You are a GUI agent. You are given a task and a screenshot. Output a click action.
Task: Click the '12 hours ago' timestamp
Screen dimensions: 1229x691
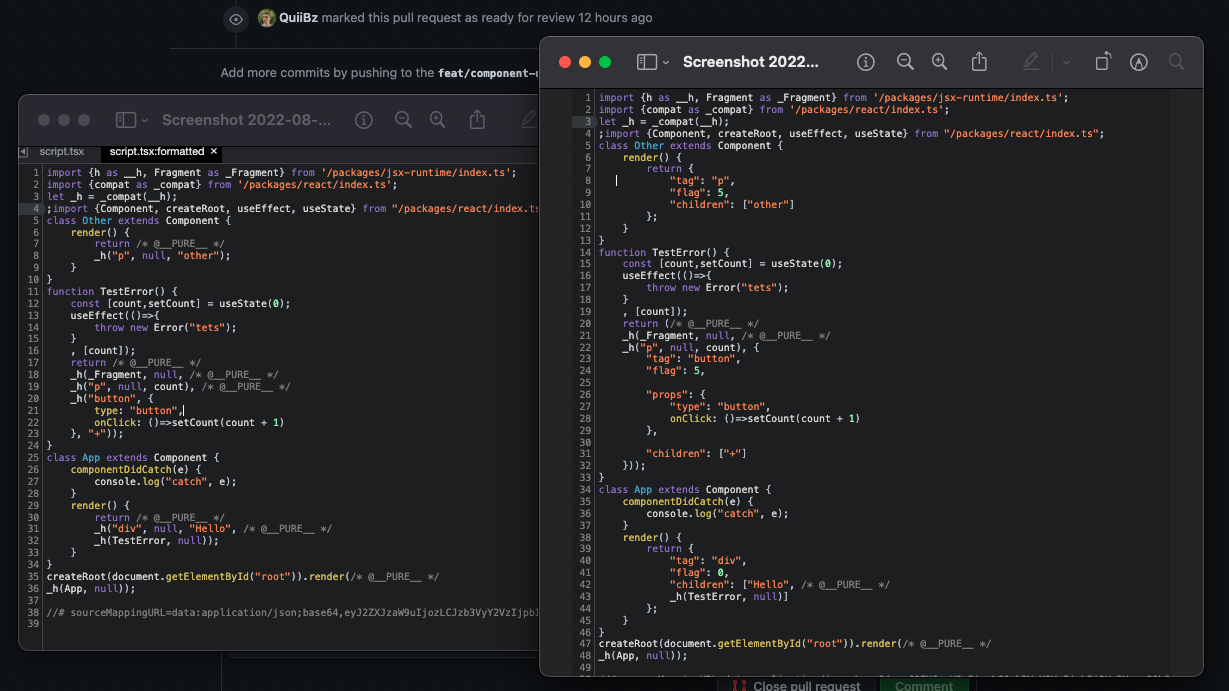[615, 18]
